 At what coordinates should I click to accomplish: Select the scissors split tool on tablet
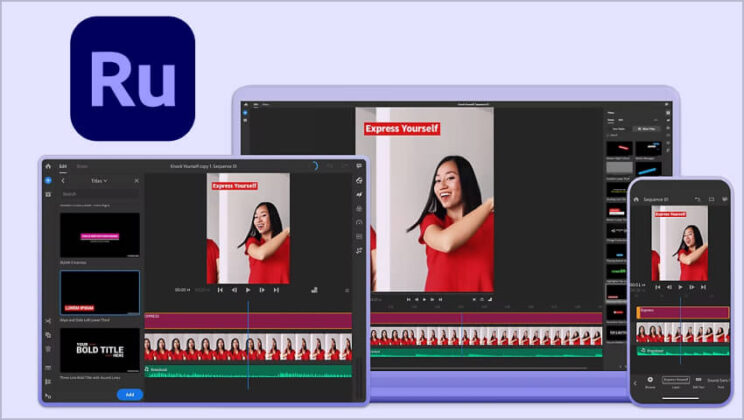tap(48, 321)
